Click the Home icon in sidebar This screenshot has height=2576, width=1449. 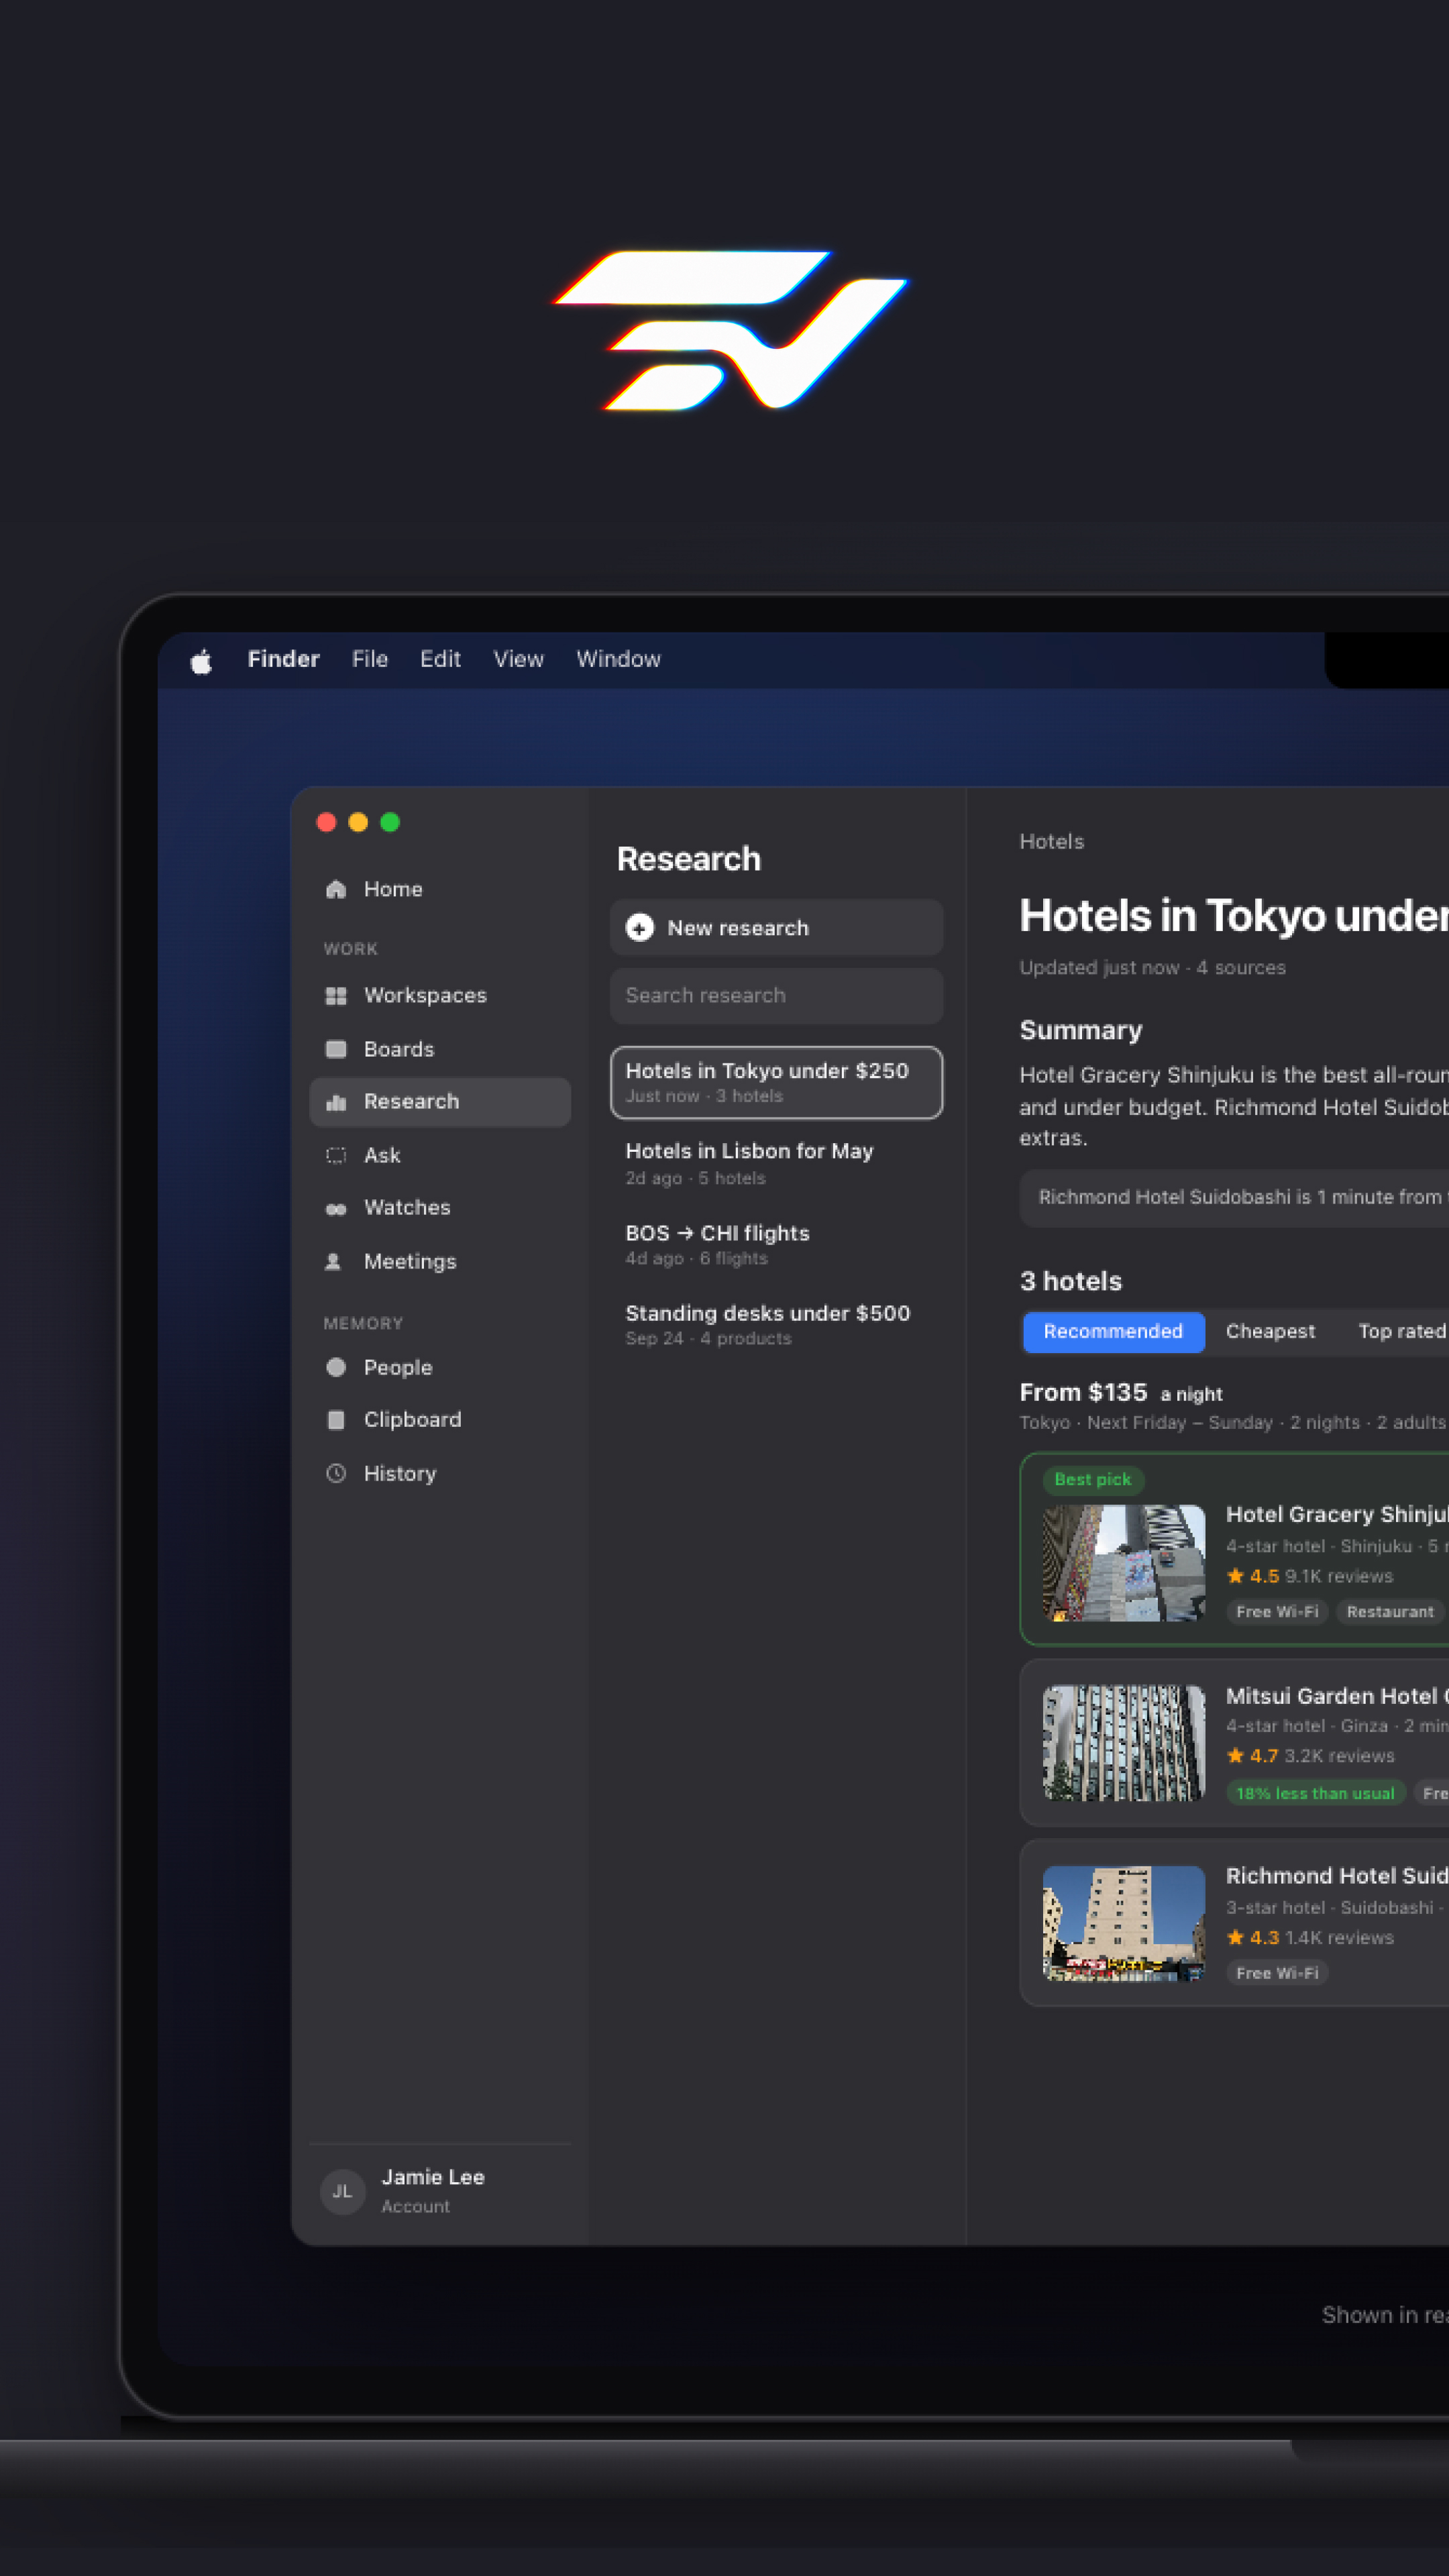tap(336, 889)
